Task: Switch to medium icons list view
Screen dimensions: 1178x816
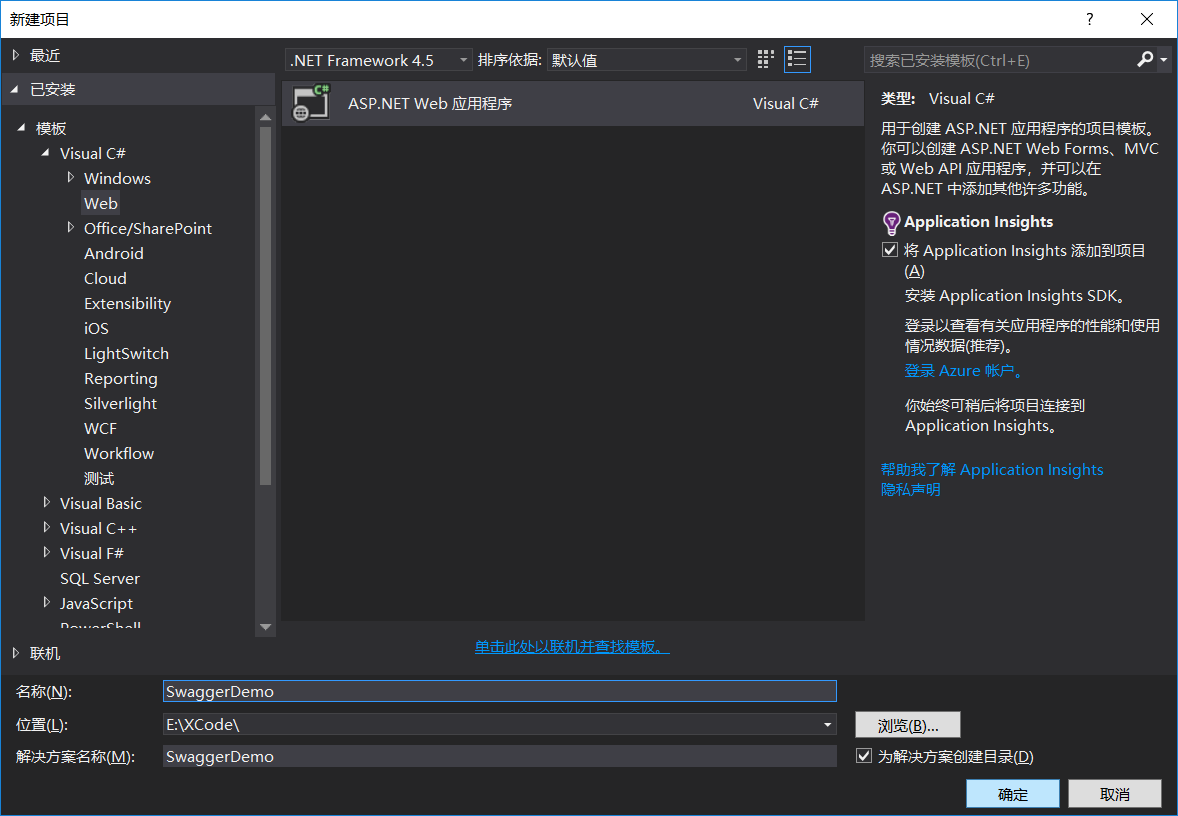Action: tap(797, 59)
